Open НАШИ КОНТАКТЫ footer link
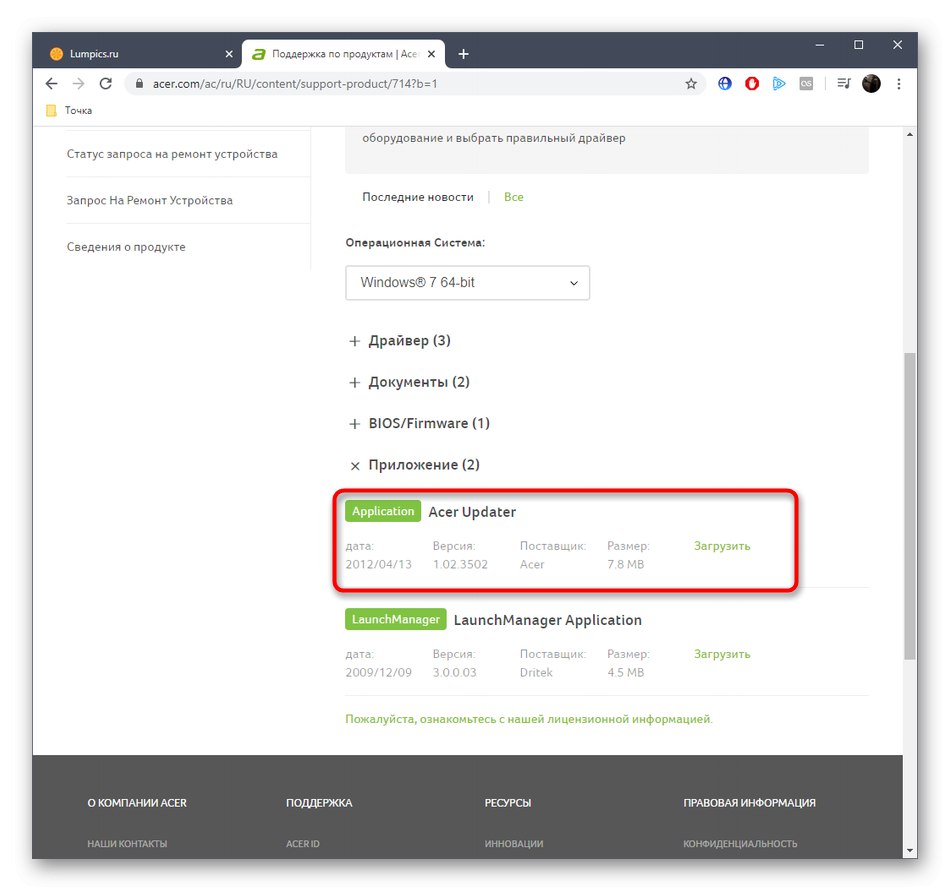The width and height of the screenshot is (950, 891). (127, 844)
